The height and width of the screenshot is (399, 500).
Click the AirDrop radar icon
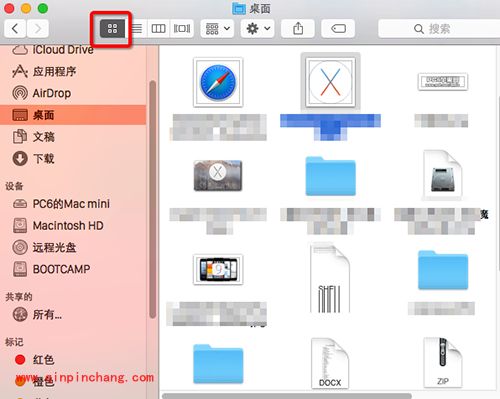coord(20,93)
